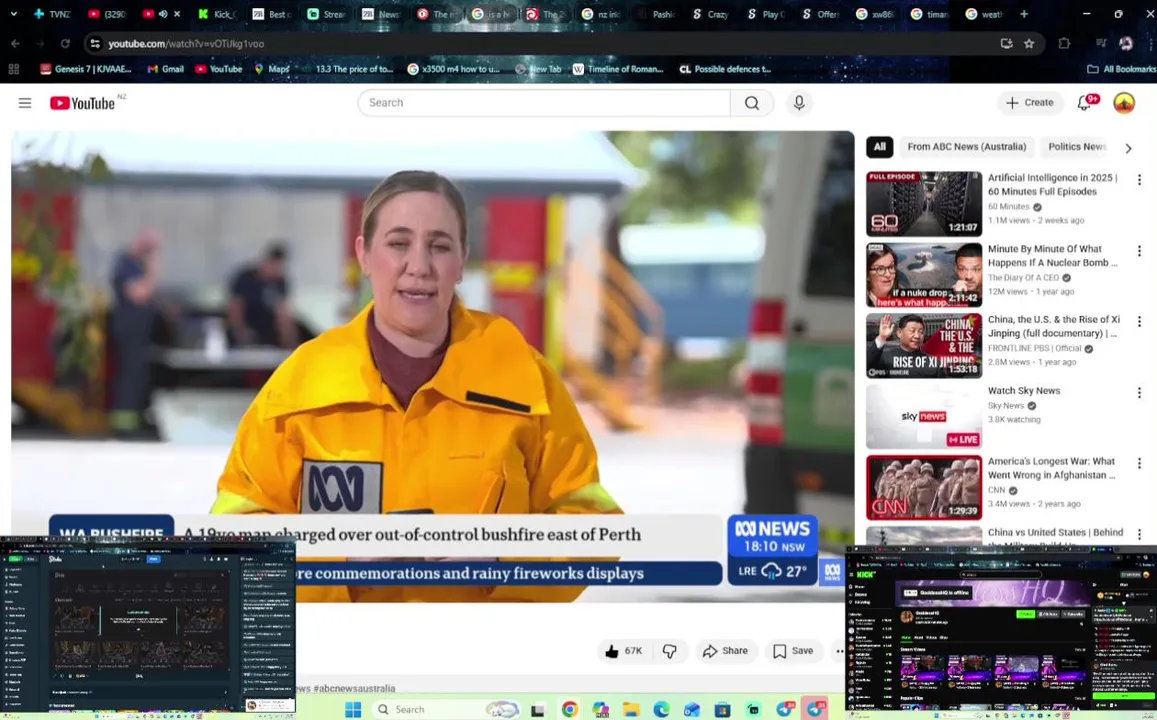Open the YouTube guide hamburger menu
Screen dimensions: 1157x720
(25, 103)
